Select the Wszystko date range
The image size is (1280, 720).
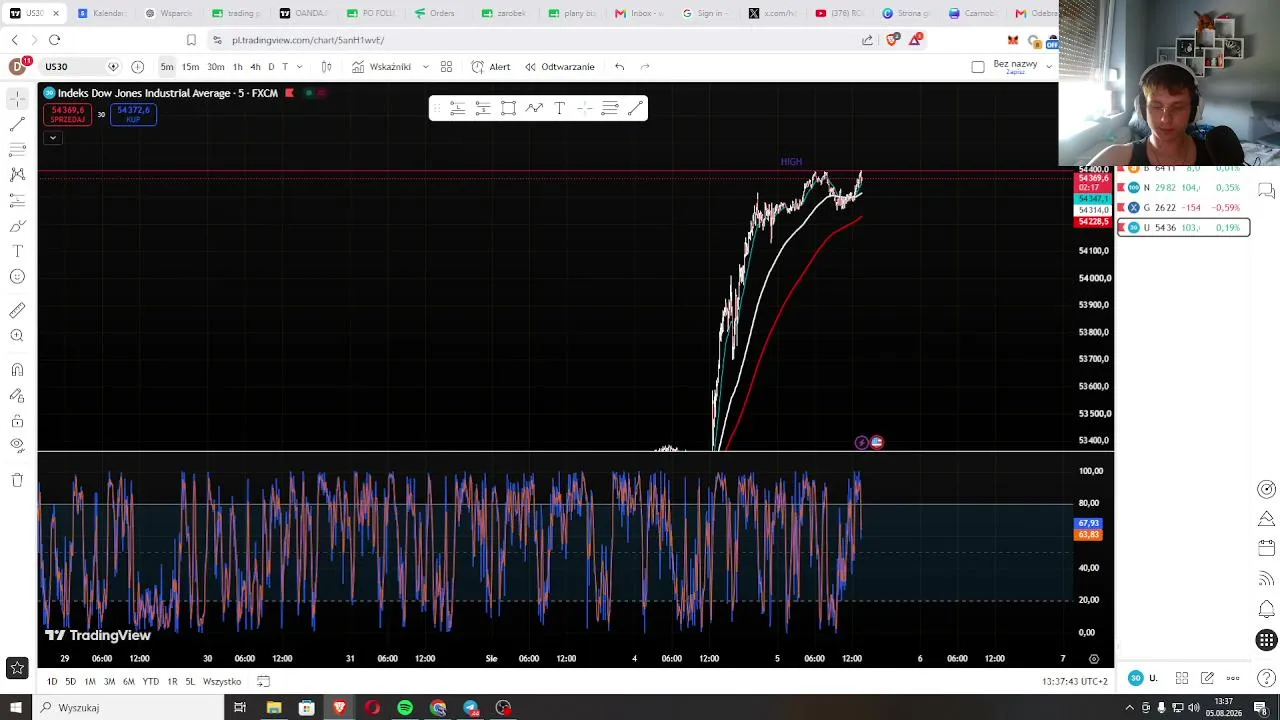tap(222, 682)
